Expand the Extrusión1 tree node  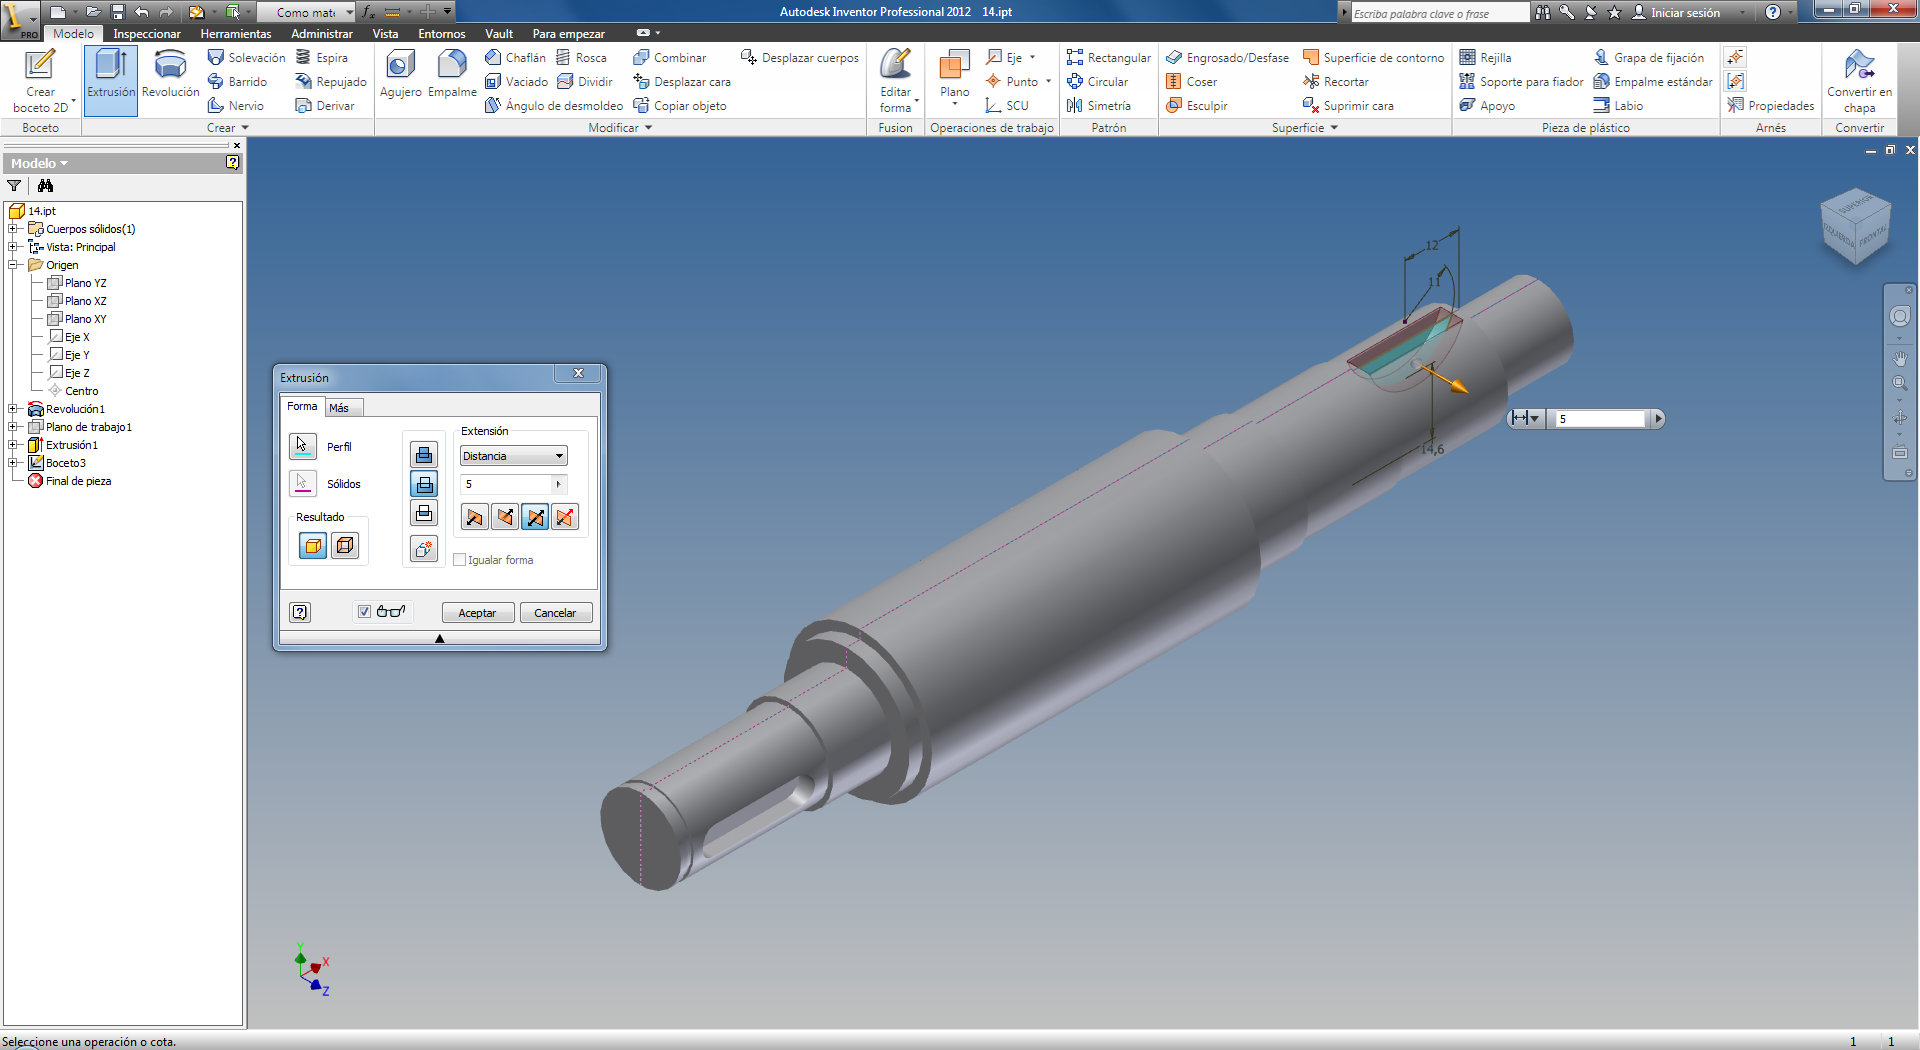[x=13, y=445]
